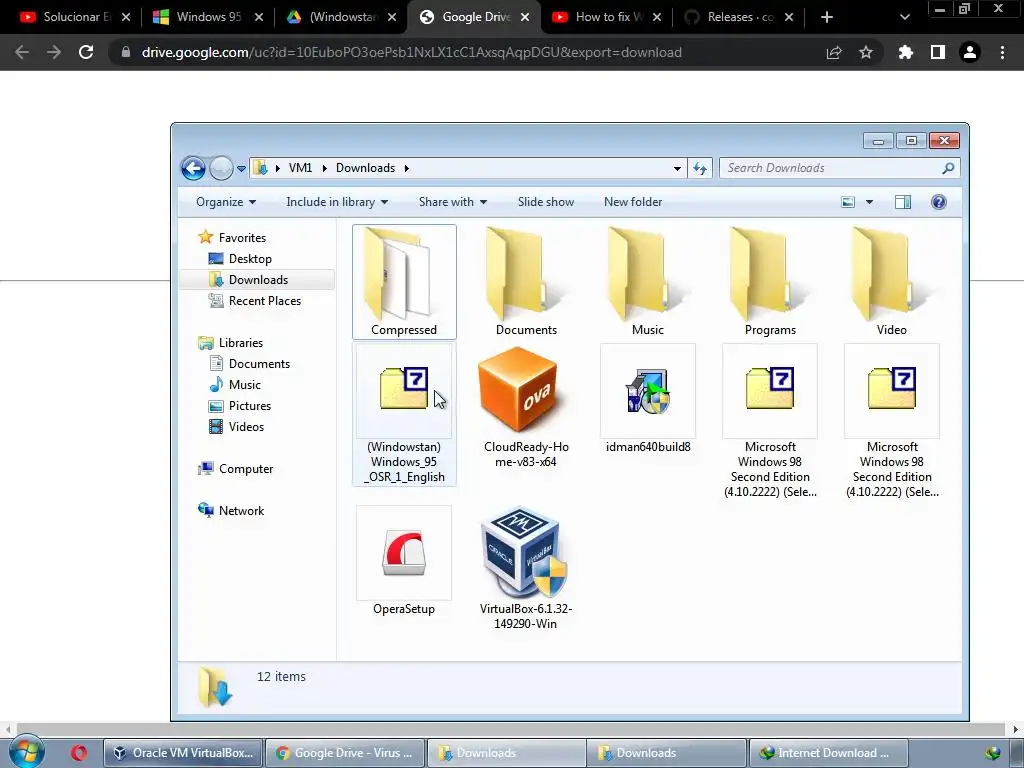The width and height of the screenshot is (1024, 768).
Task: Open Chrome three-dot menu
Action: pyautogui.click(x=1002, y=52)
